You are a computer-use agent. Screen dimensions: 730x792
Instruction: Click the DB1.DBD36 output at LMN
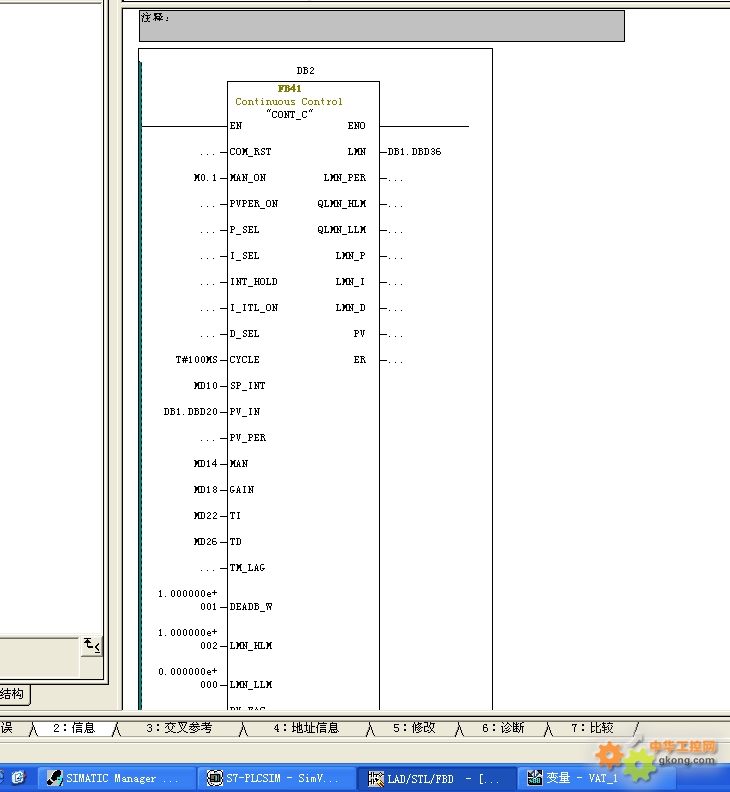(x=414, y=152)
